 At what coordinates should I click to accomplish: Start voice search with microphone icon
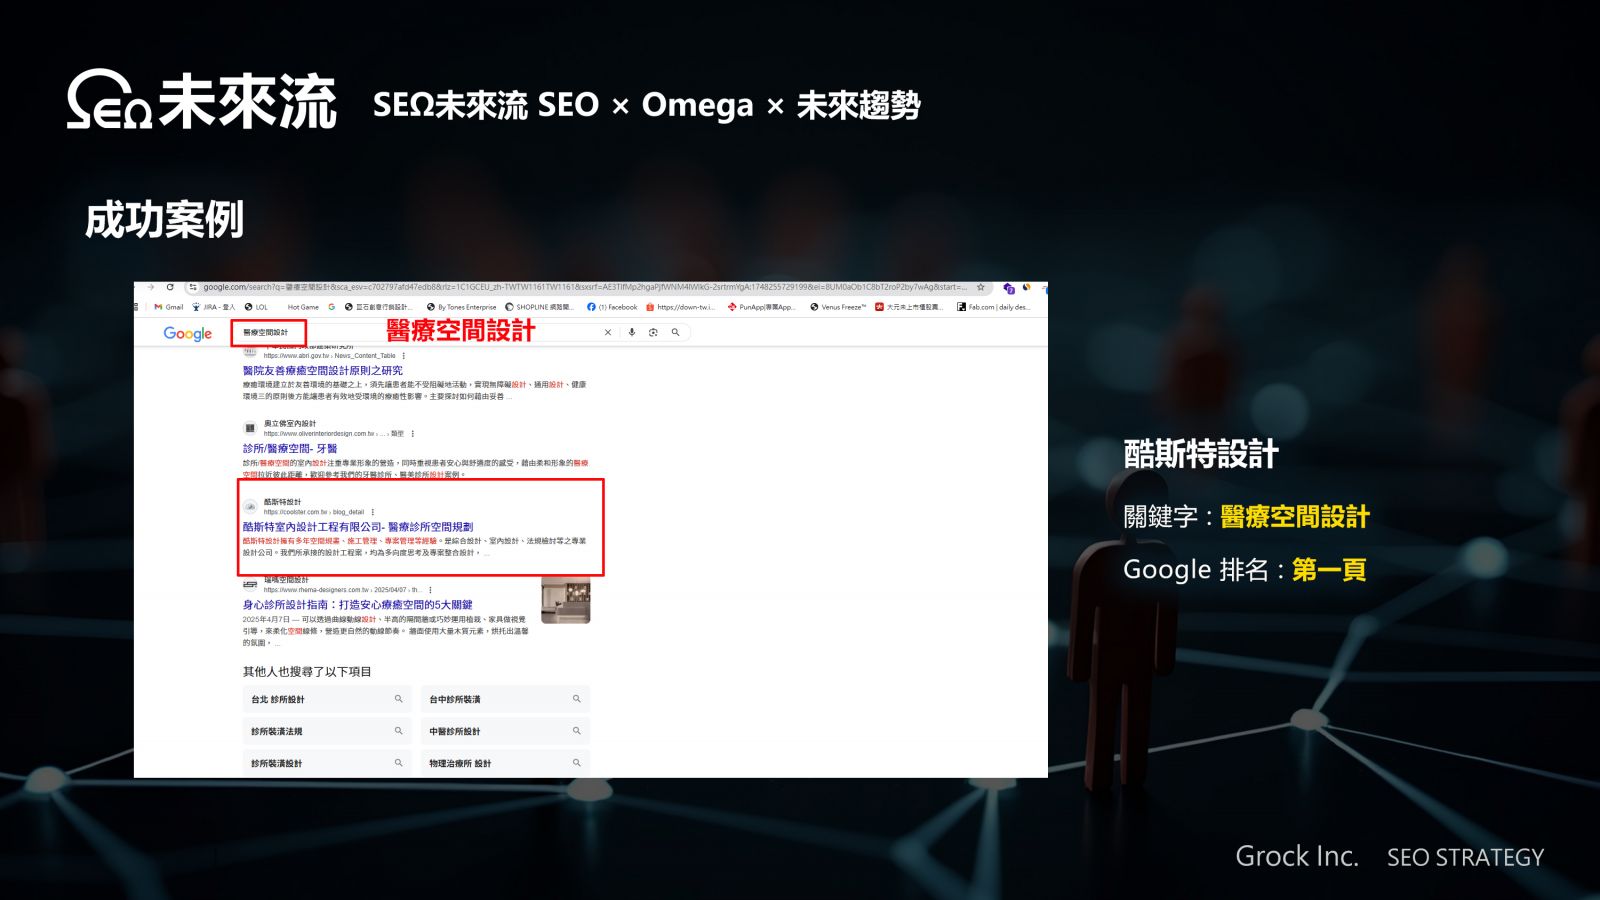click(632, 332)
